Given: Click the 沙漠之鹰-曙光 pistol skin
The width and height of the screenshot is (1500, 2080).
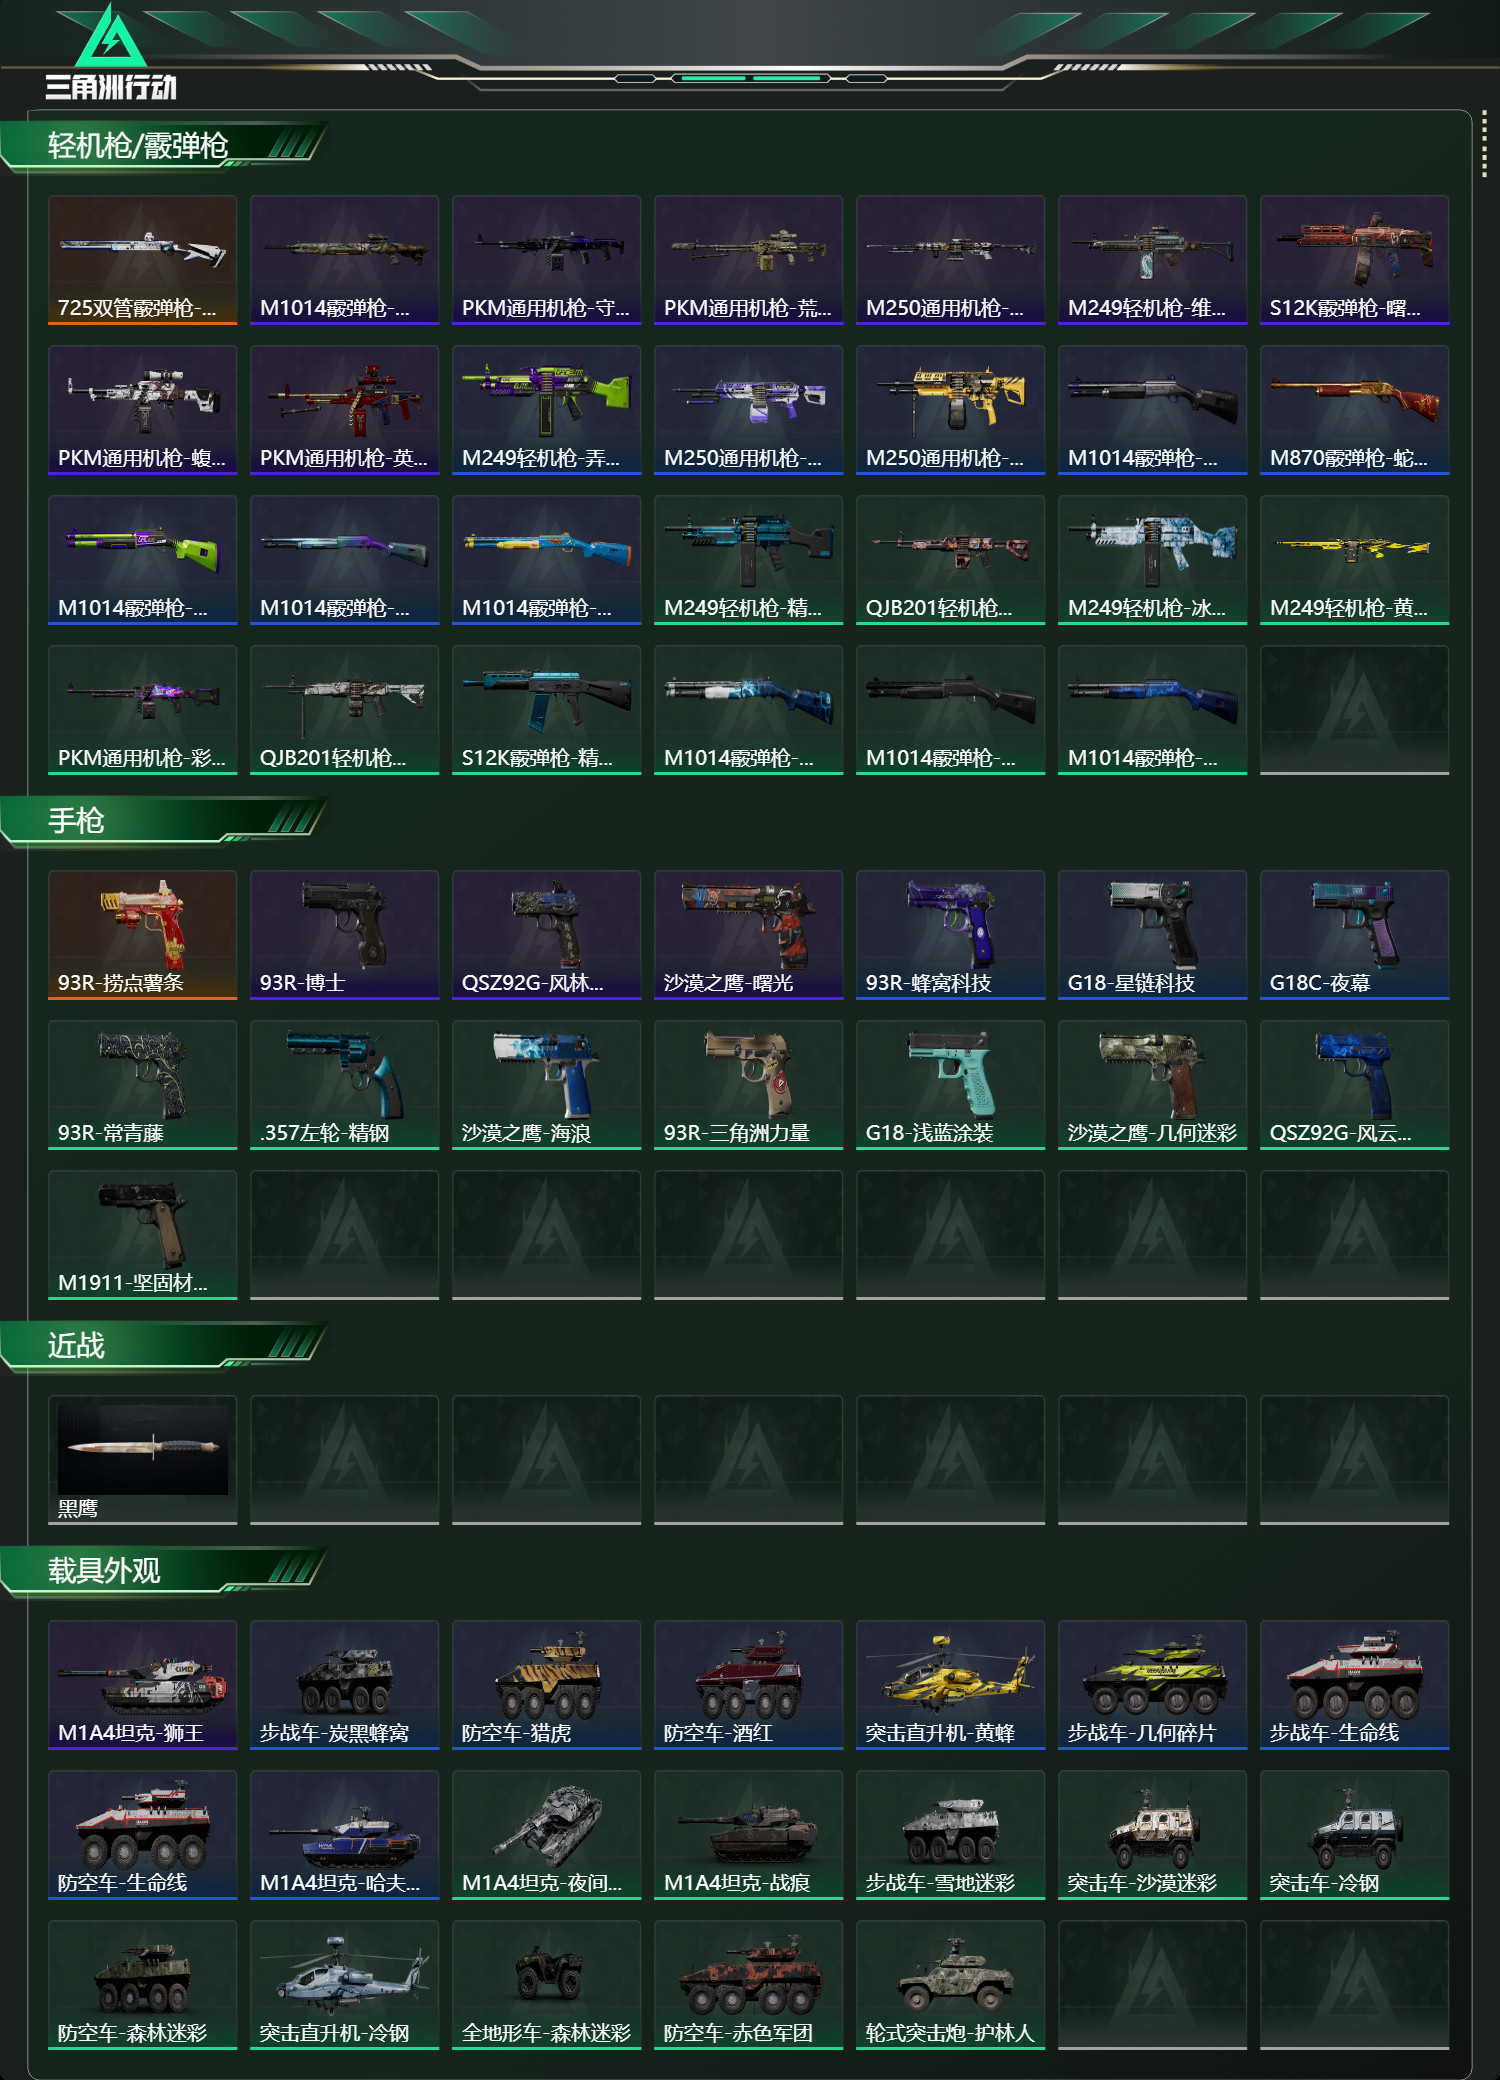Looking at the screenshot, I should (748, 935).
